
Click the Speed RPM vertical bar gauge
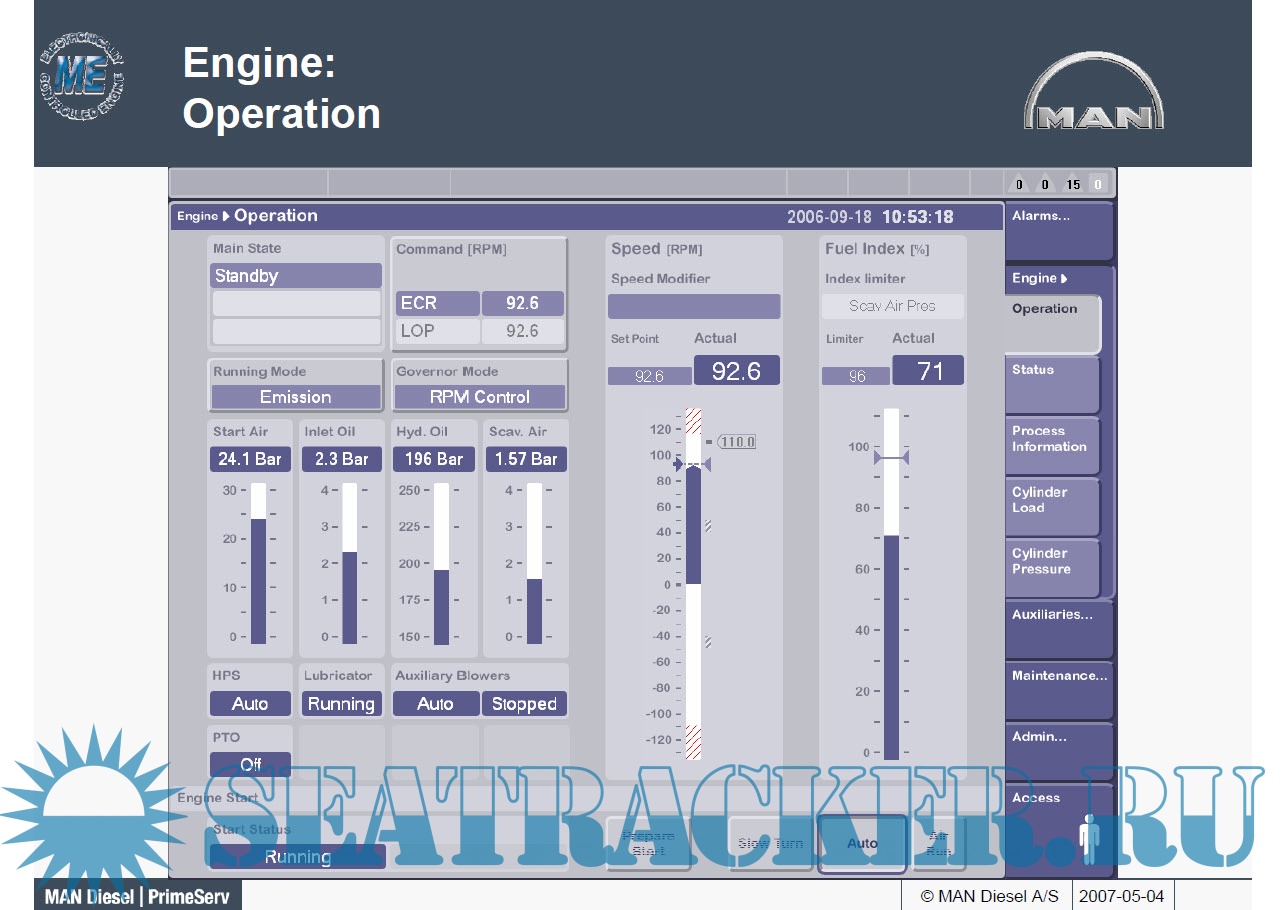click(x=693, y=585)
